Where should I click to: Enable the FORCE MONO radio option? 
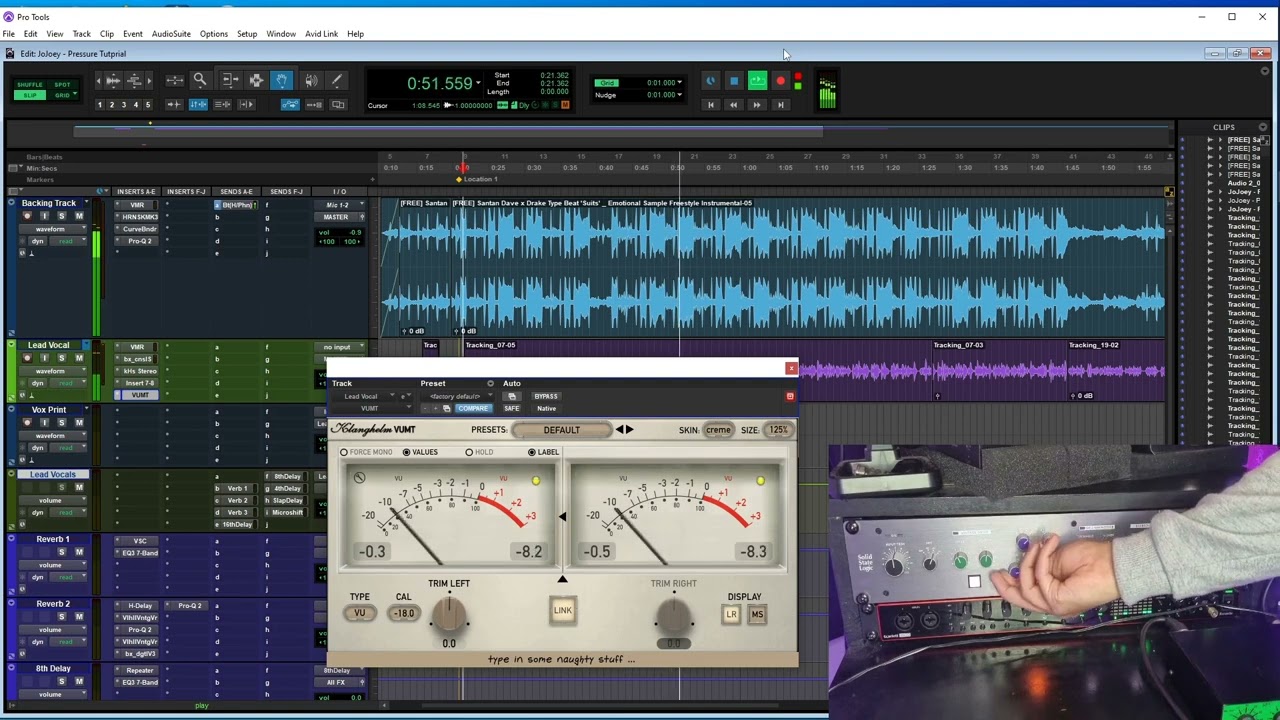[x=344, y=452]
